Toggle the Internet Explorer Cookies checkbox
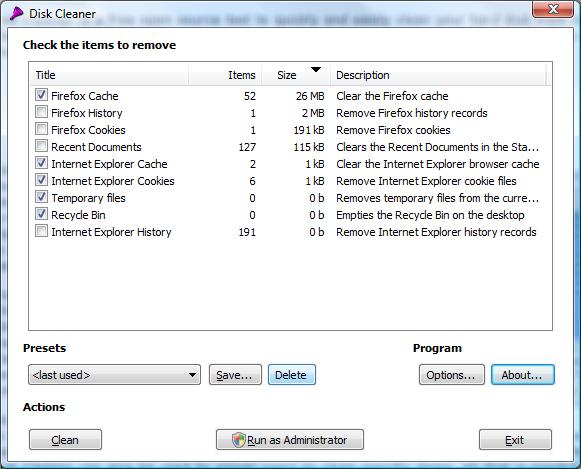 coord(41,180)
